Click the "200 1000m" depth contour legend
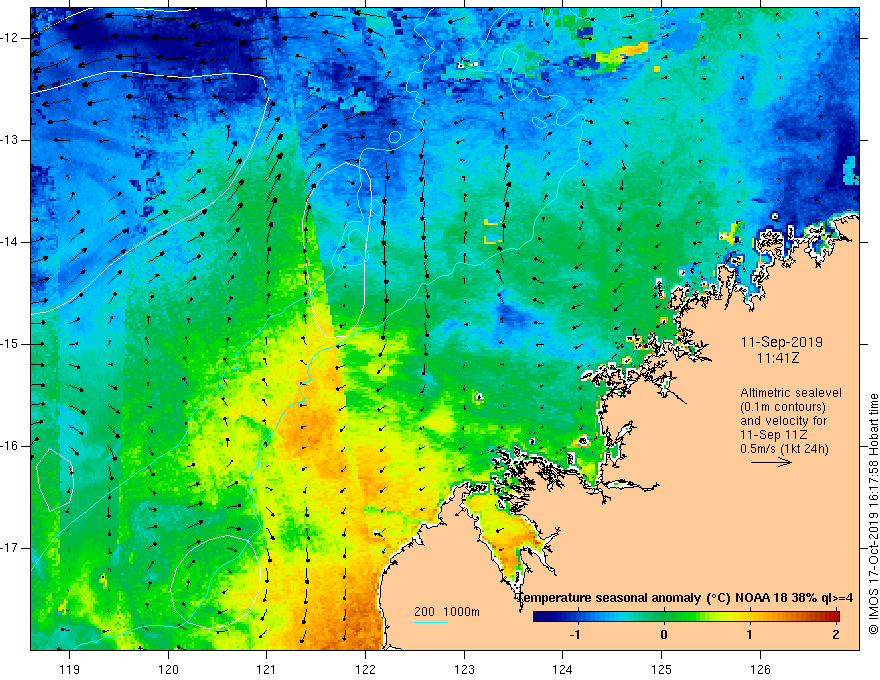This screenshot has height=680, width=880. click(447, 612)
